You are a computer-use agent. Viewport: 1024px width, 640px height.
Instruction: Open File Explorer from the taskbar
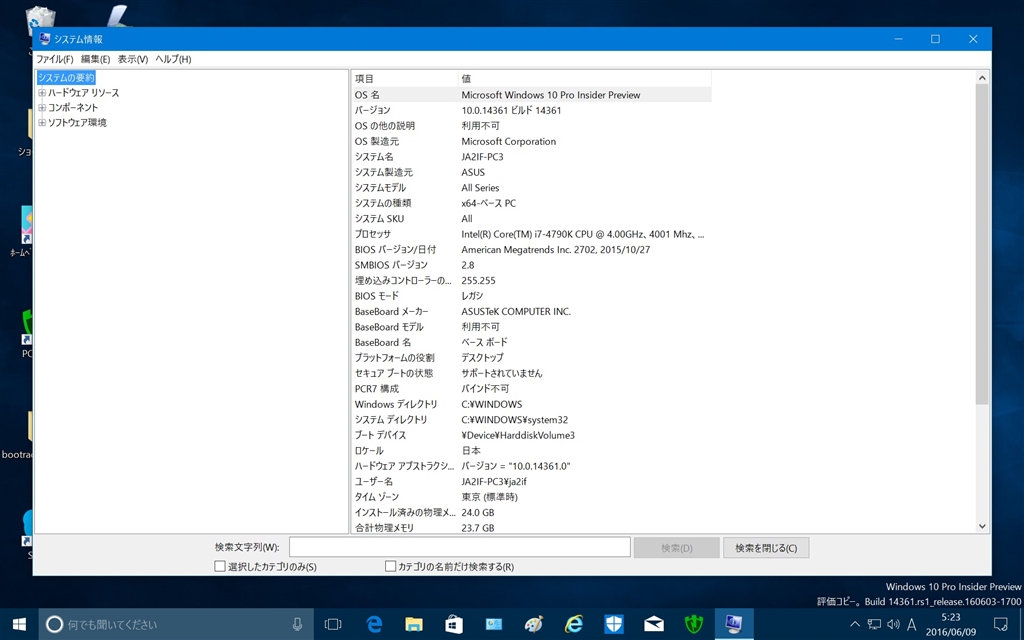tap(414, 624)
